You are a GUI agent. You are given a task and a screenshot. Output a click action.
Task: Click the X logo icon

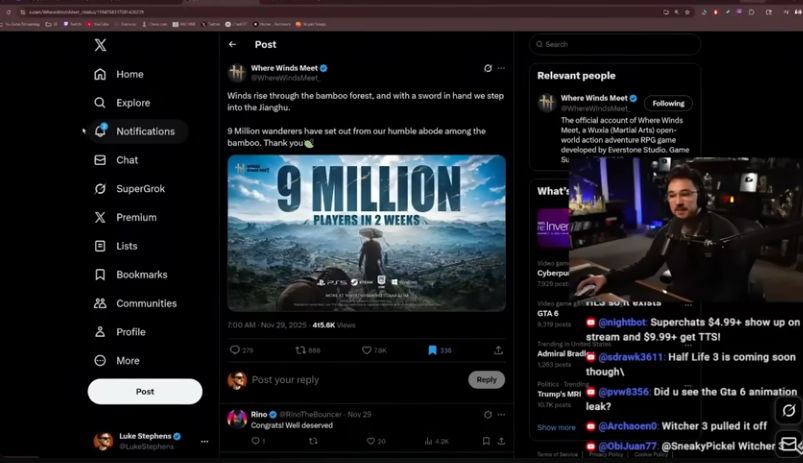point(100,45)
